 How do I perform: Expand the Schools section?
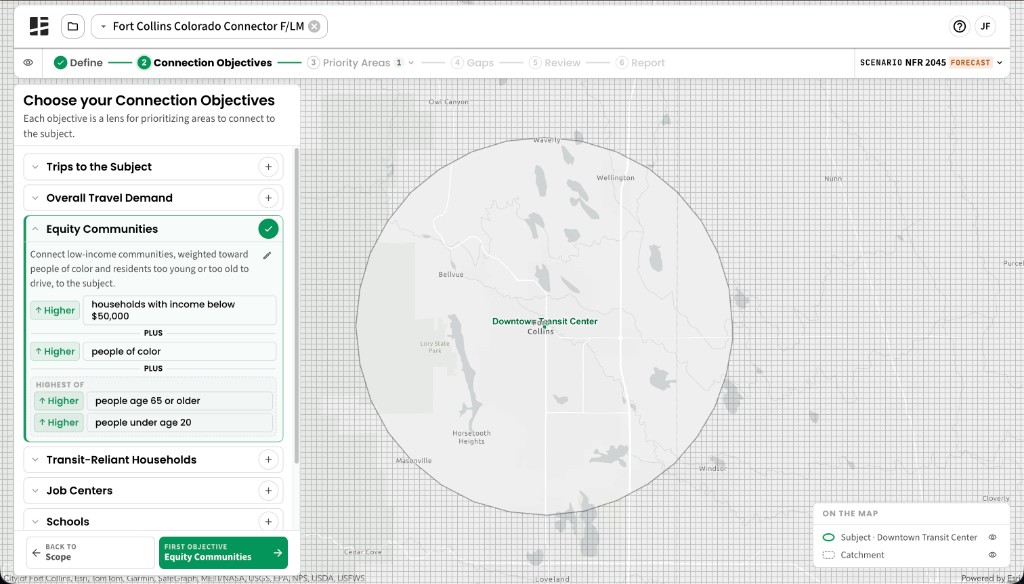tap(35, 522)
